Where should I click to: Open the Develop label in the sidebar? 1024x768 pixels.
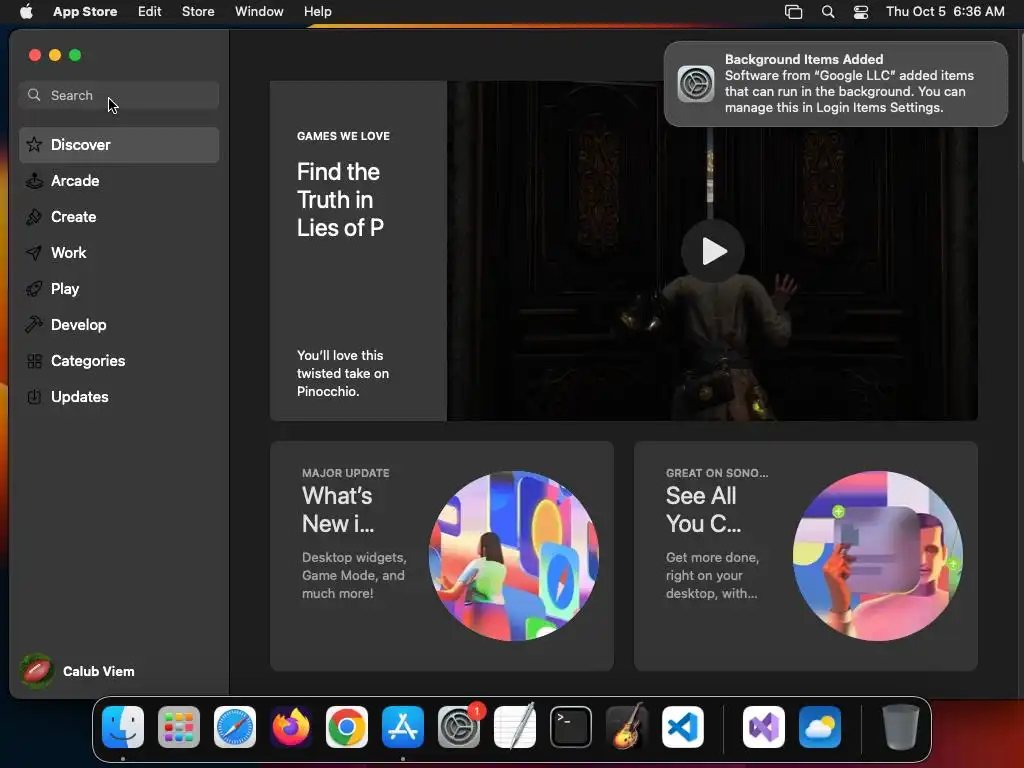coord(78,325)
